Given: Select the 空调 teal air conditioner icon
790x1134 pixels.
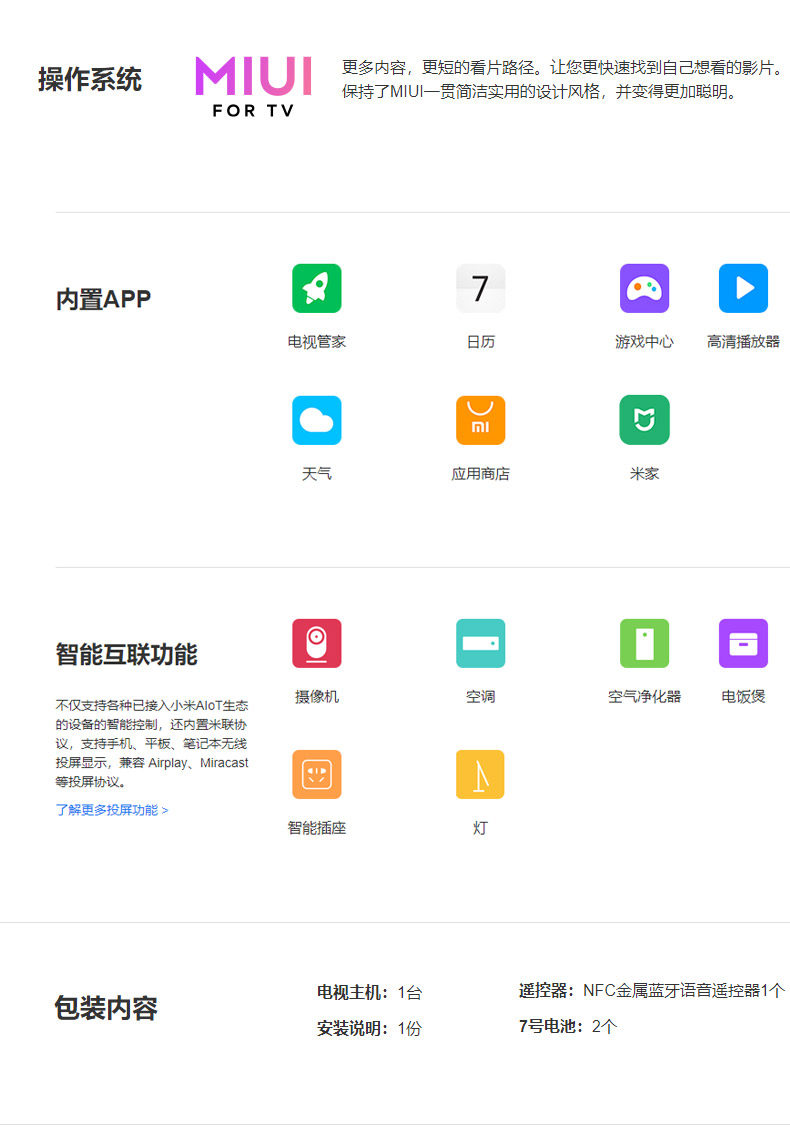Looking at the screenshot, I should tap(480, 643).
